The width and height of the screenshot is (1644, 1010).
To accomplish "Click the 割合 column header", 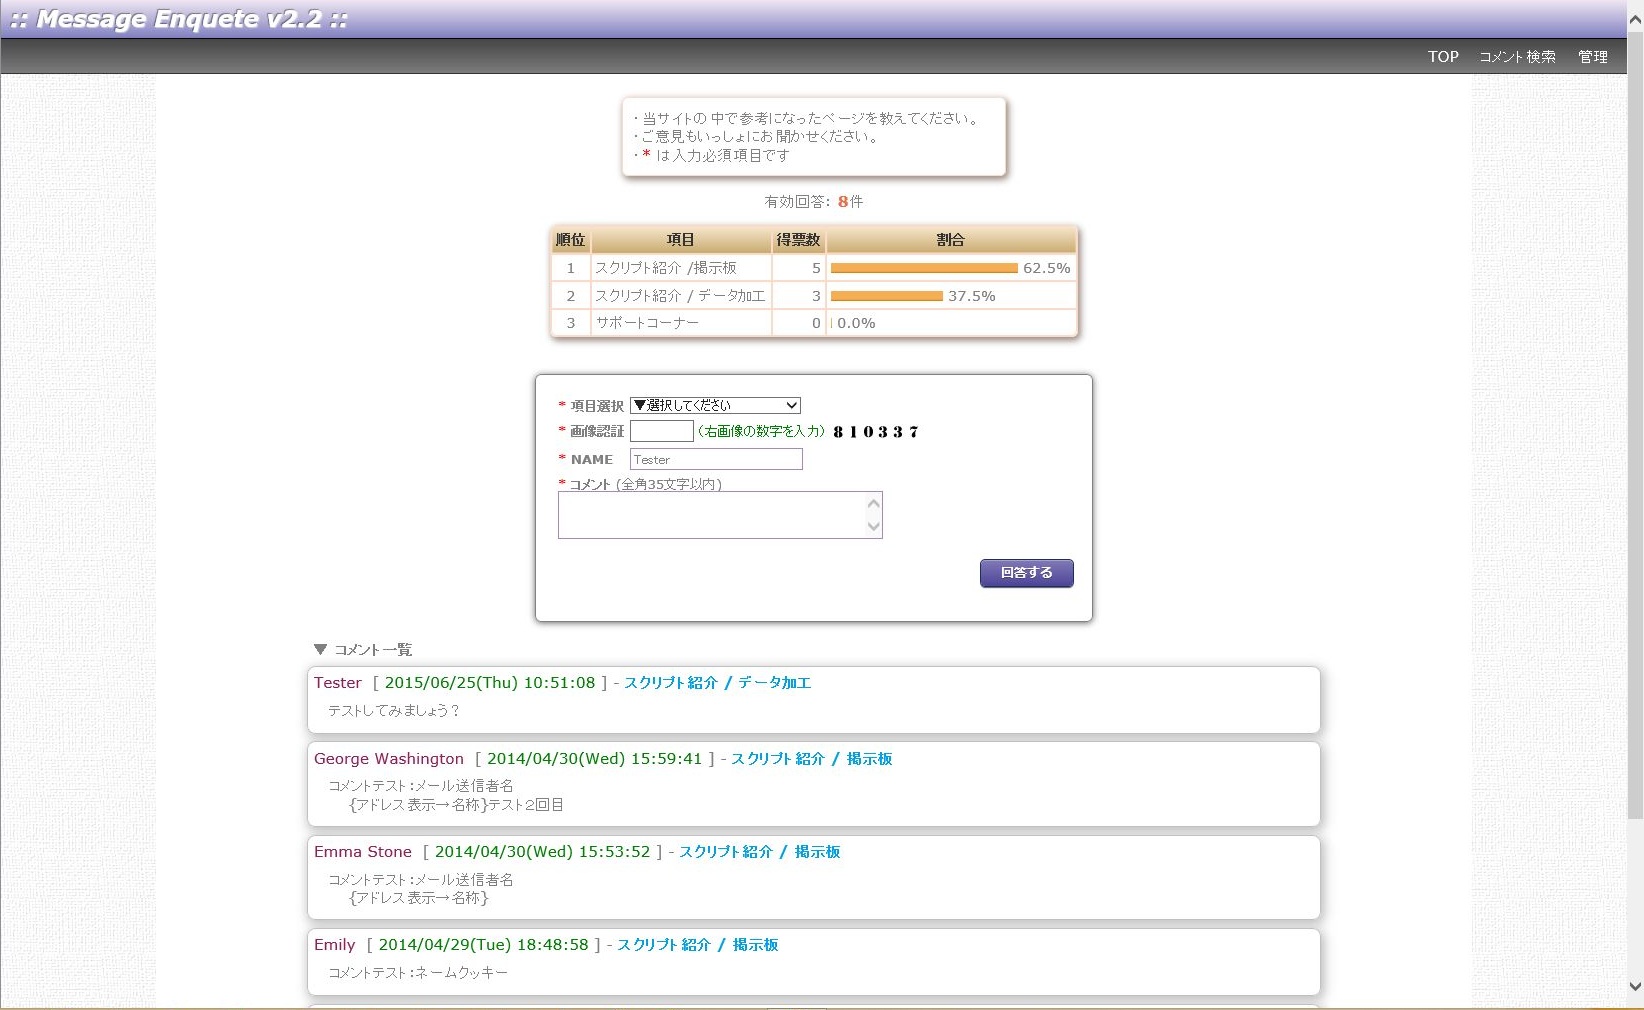I will [x=950, y=240].
